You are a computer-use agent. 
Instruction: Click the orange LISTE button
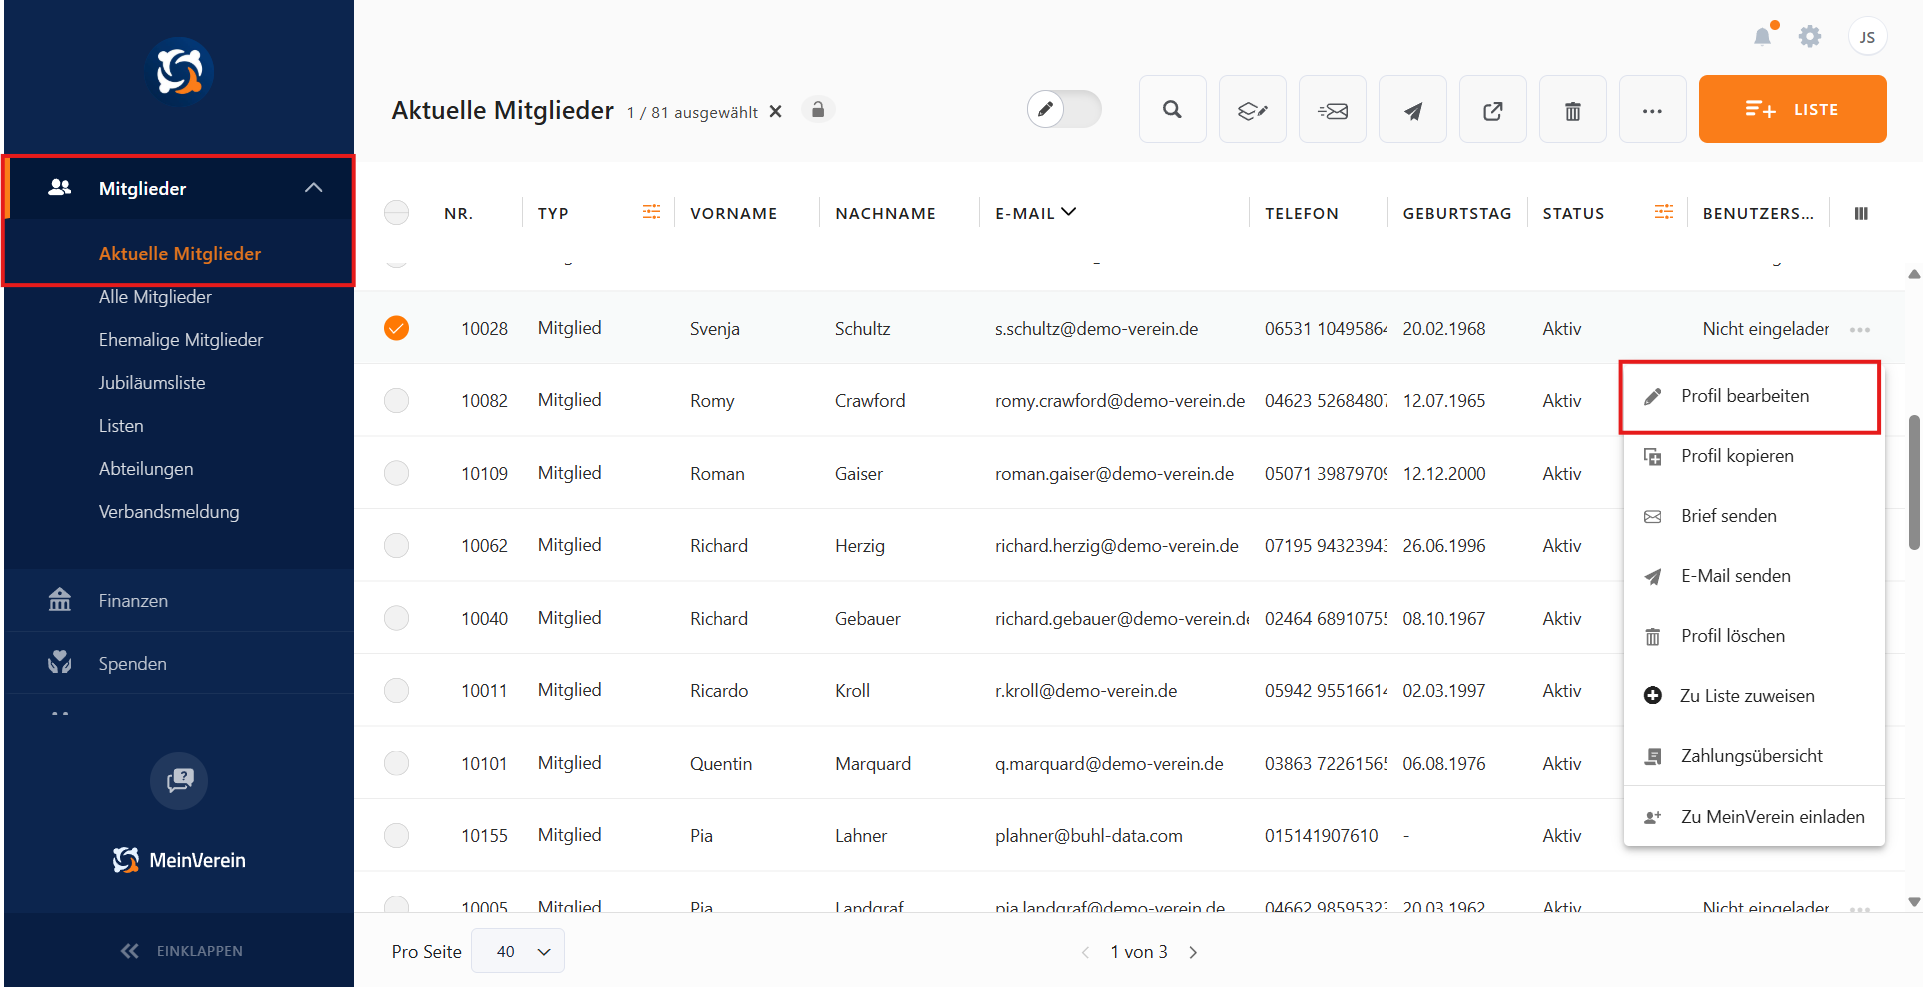(1792, 110)
